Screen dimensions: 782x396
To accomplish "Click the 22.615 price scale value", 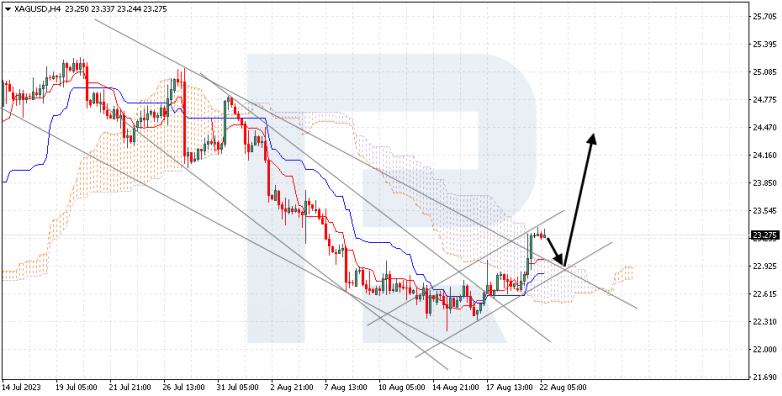I will 764,294.
